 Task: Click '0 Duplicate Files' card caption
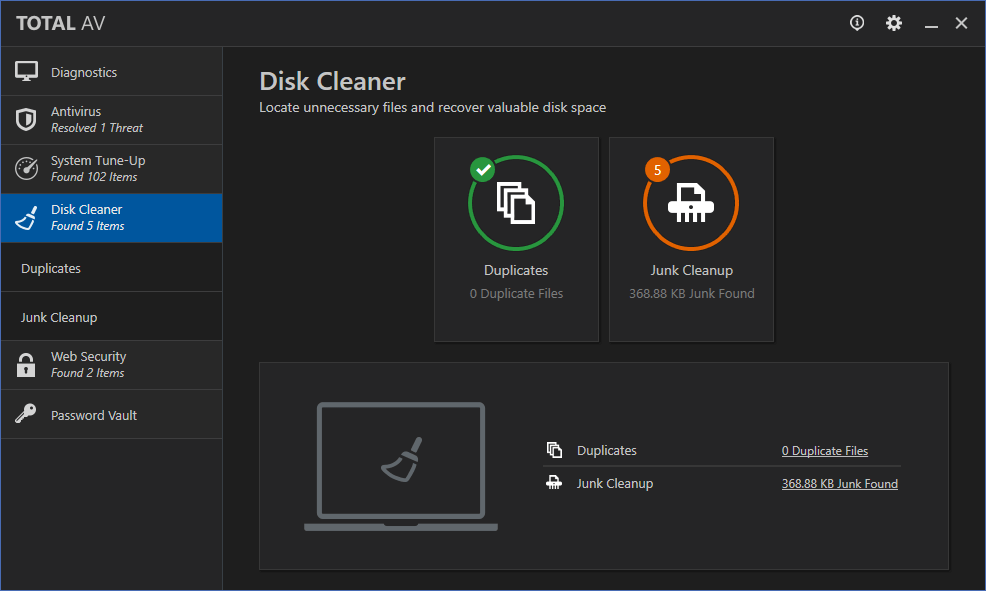pos(516,294)
